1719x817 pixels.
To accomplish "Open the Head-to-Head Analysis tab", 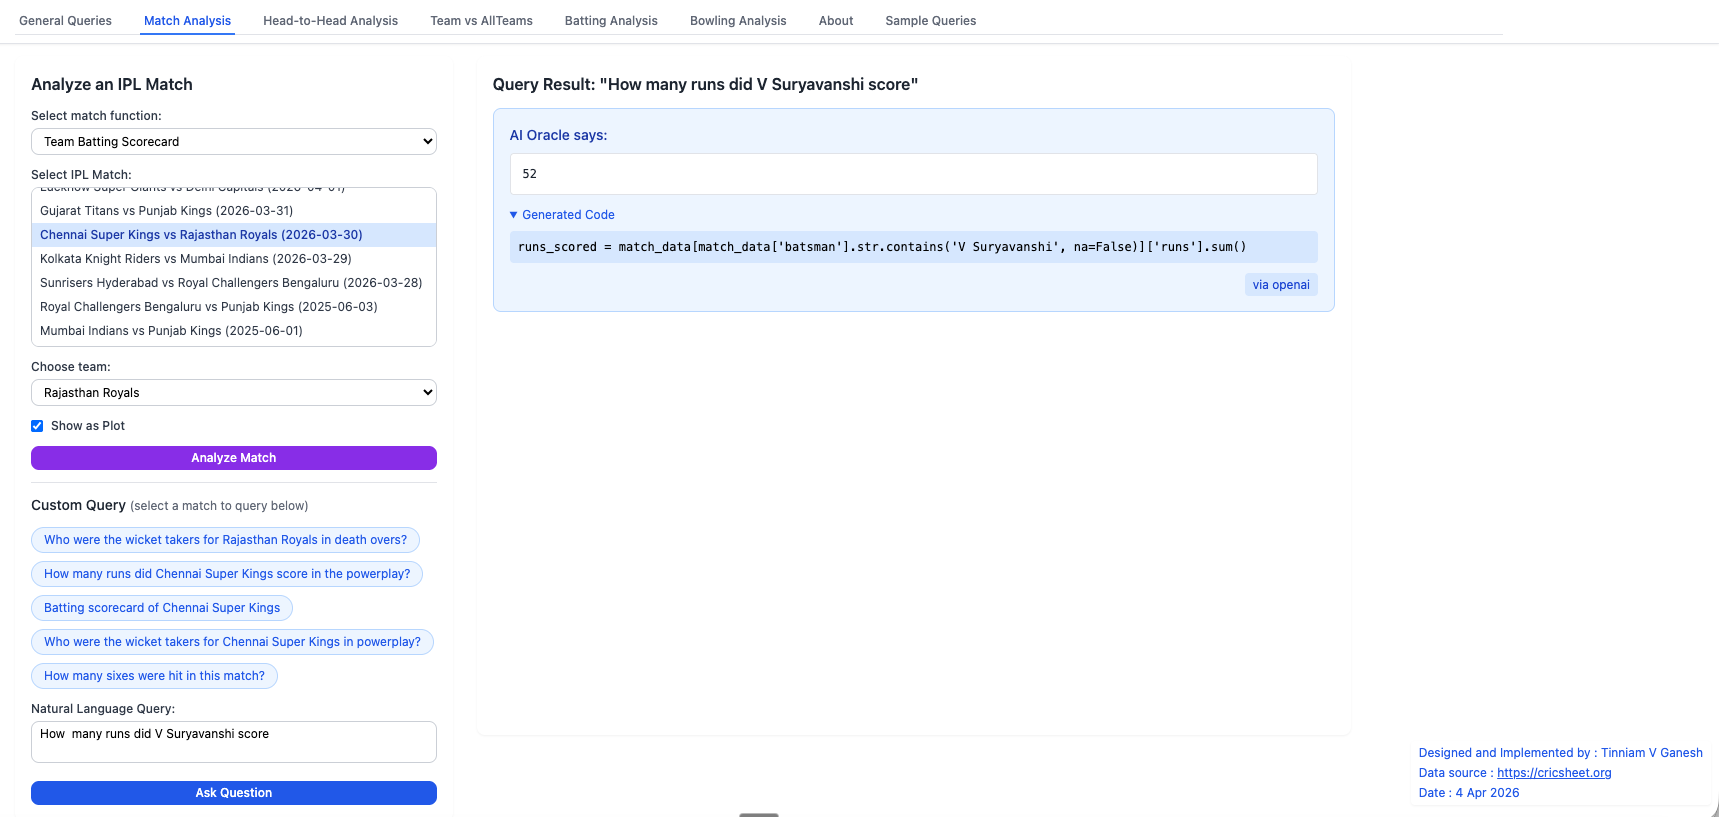I will tap(330, 21).
